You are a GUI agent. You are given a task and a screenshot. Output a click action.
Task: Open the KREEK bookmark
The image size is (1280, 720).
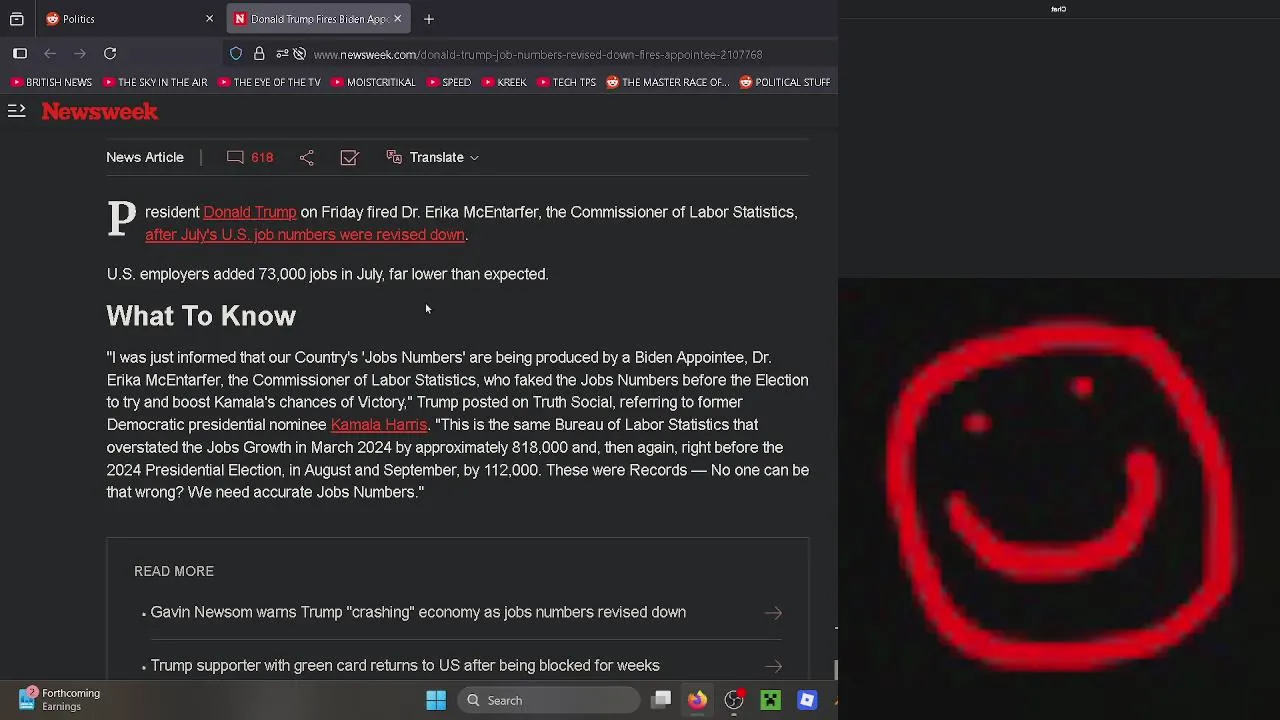pyautogui.click(x=504, y=82)
